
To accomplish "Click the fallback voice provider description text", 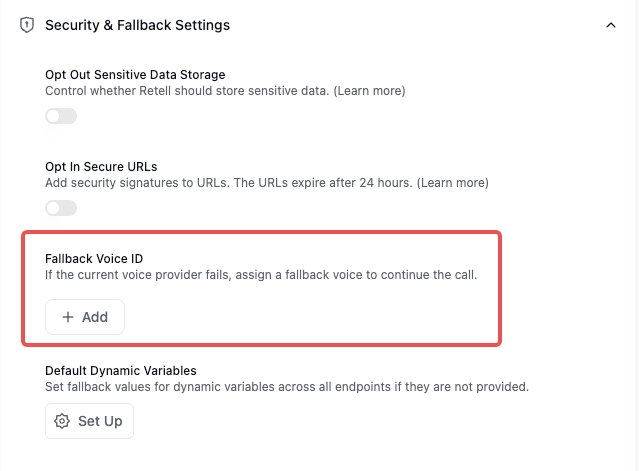I will pyautogui.click(x=261, y=275).
